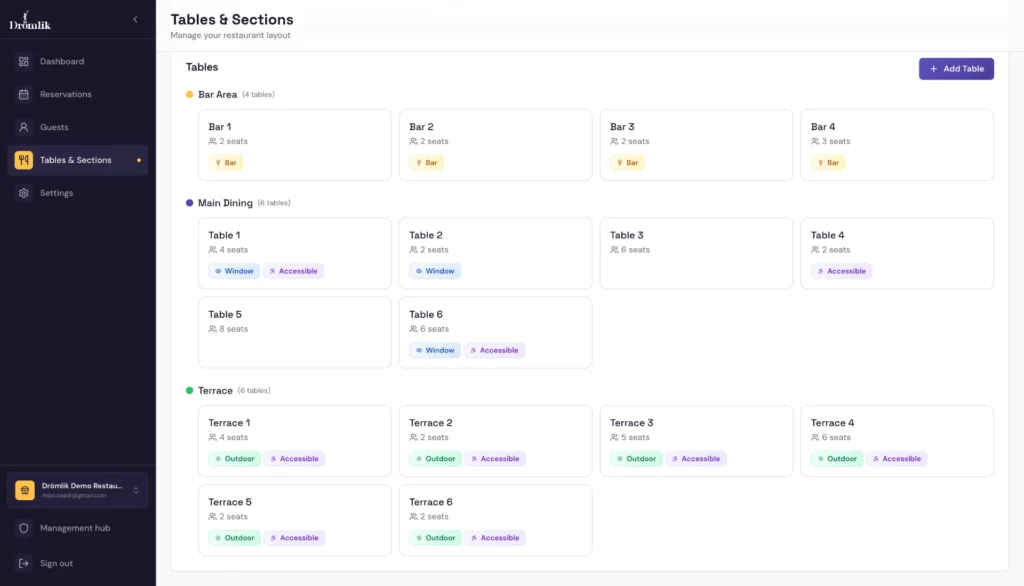Click the Drömlik Demo Restaurant account name
1024x586 pixels.
coord(82,486)
